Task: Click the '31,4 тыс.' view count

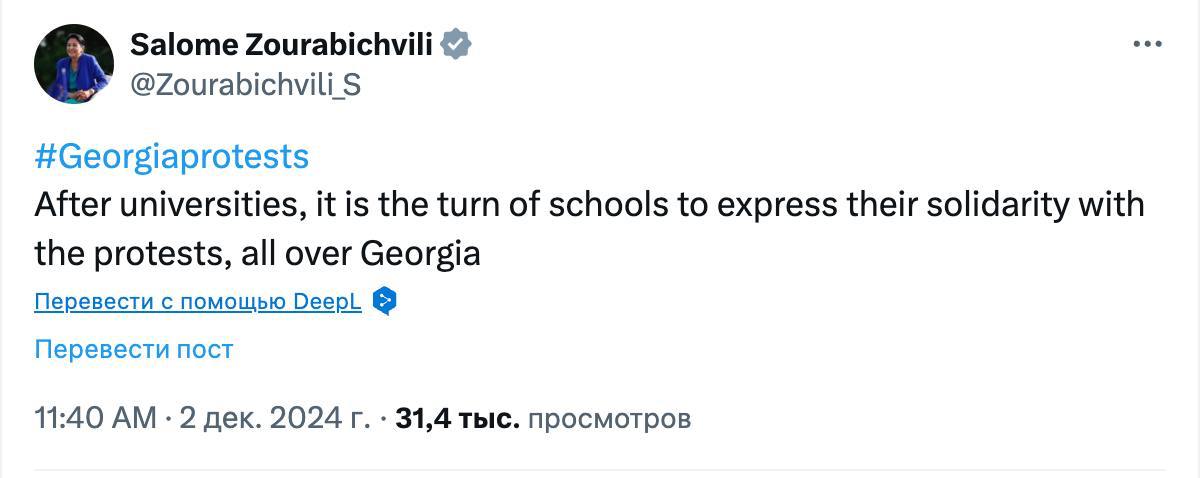Action: click(457, 418)
